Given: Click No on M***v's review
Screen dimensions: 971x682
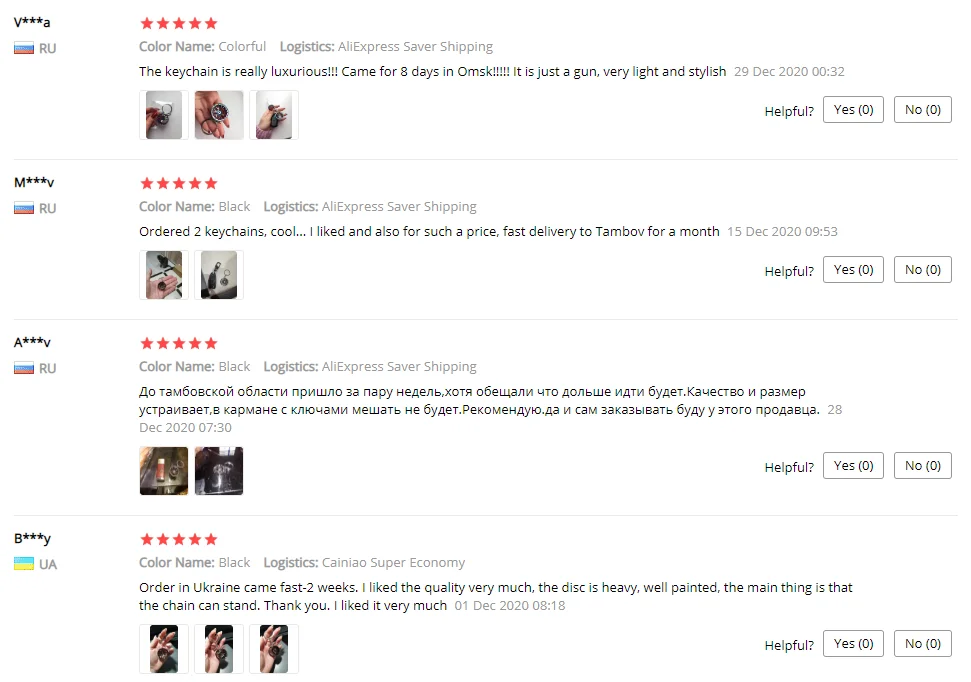Looking at the screenshot, I should coord(922,269).
